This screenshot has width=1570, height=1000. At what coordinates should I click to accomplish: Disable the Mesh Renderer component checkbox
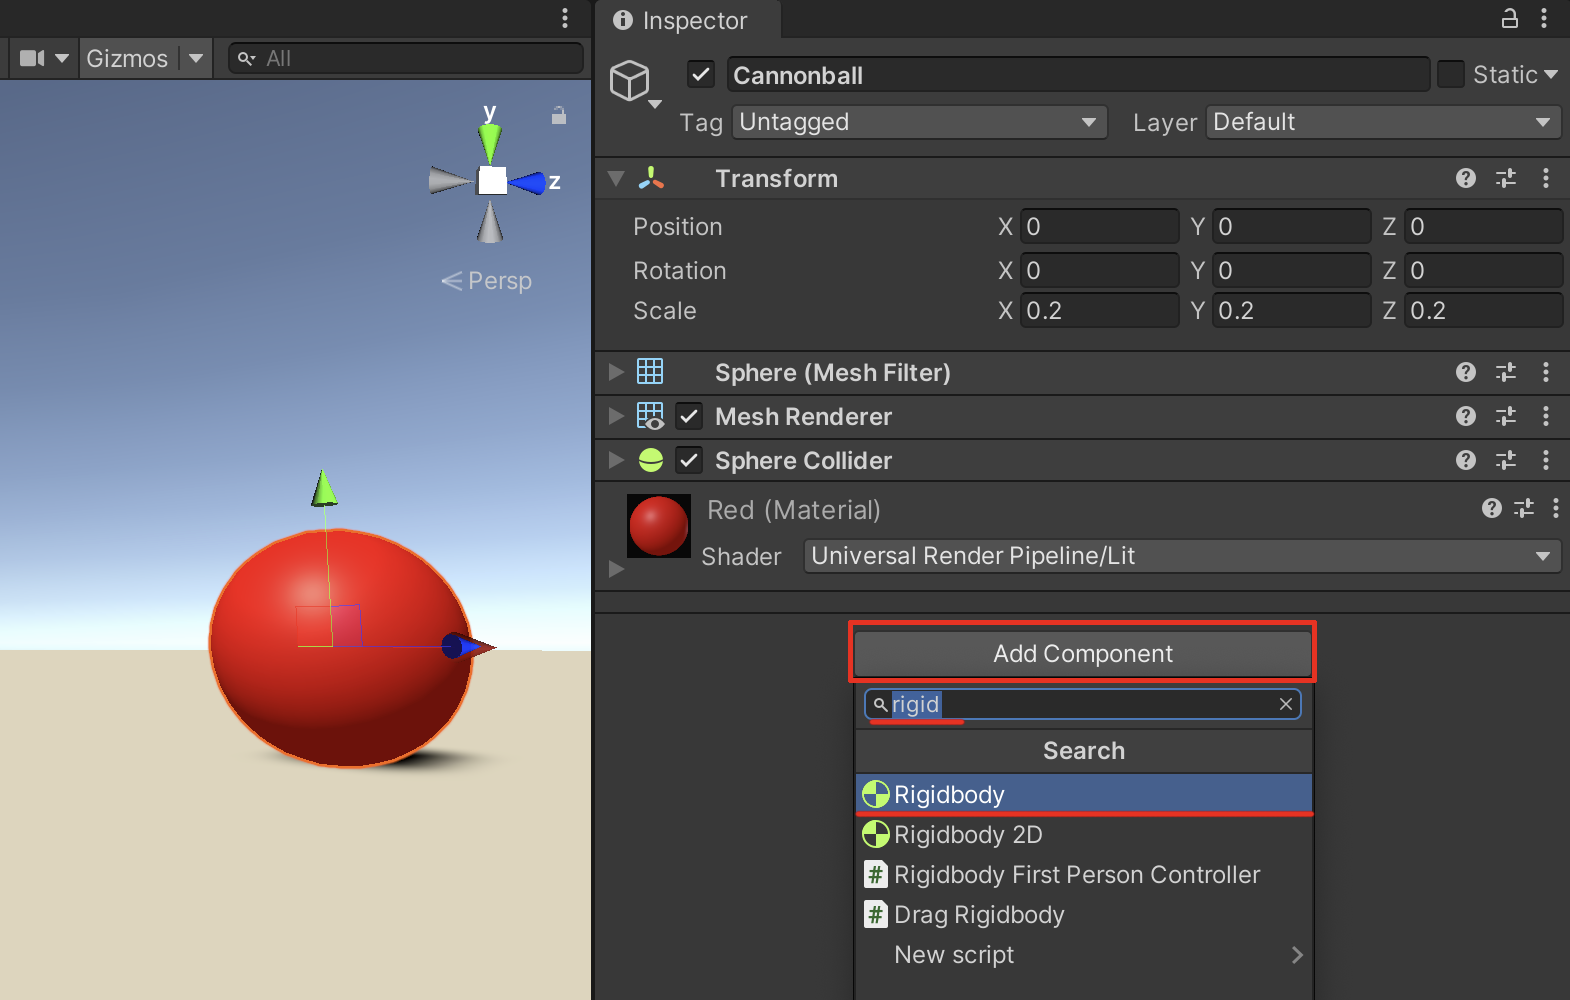(x=689, y=416)
